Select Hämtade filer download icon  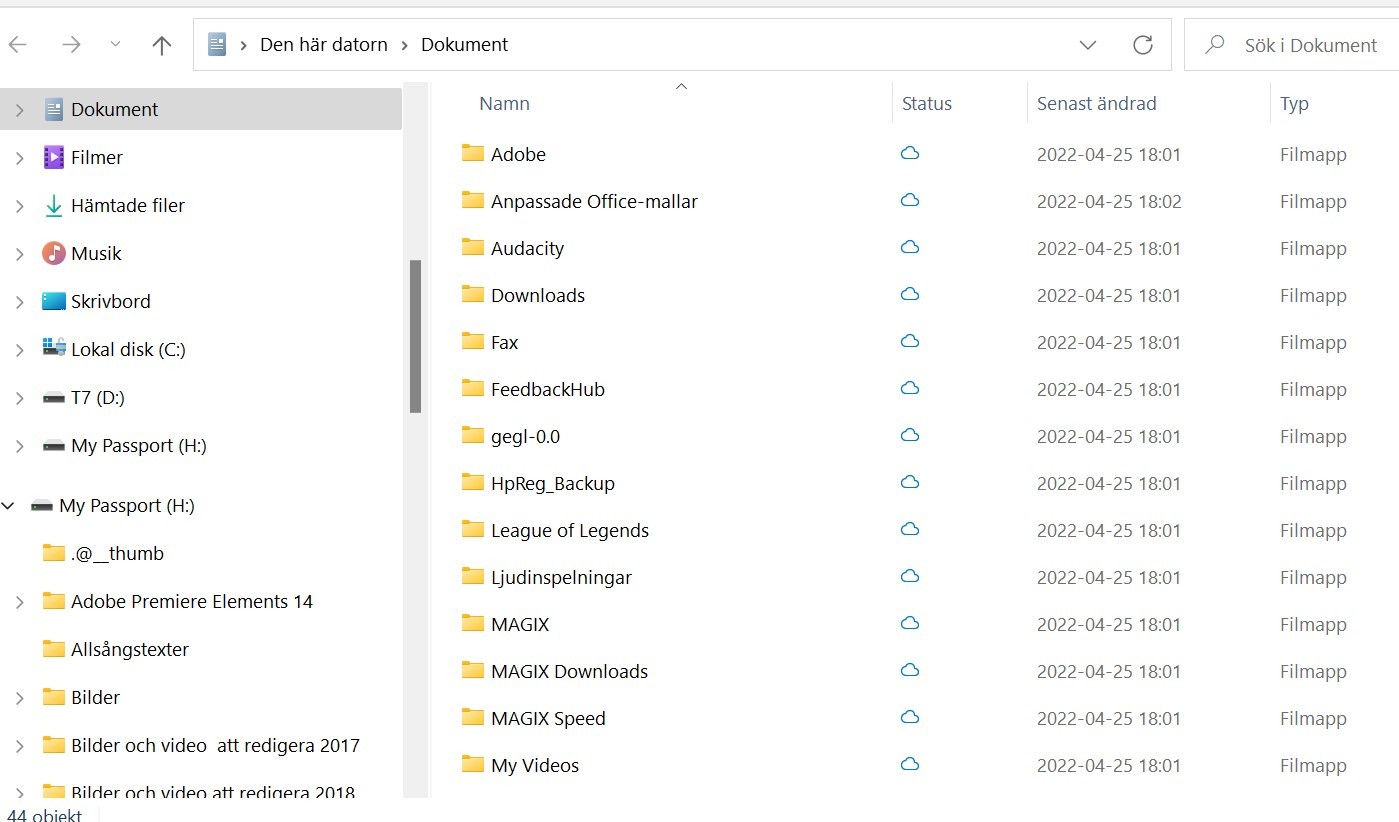point(54,206)
